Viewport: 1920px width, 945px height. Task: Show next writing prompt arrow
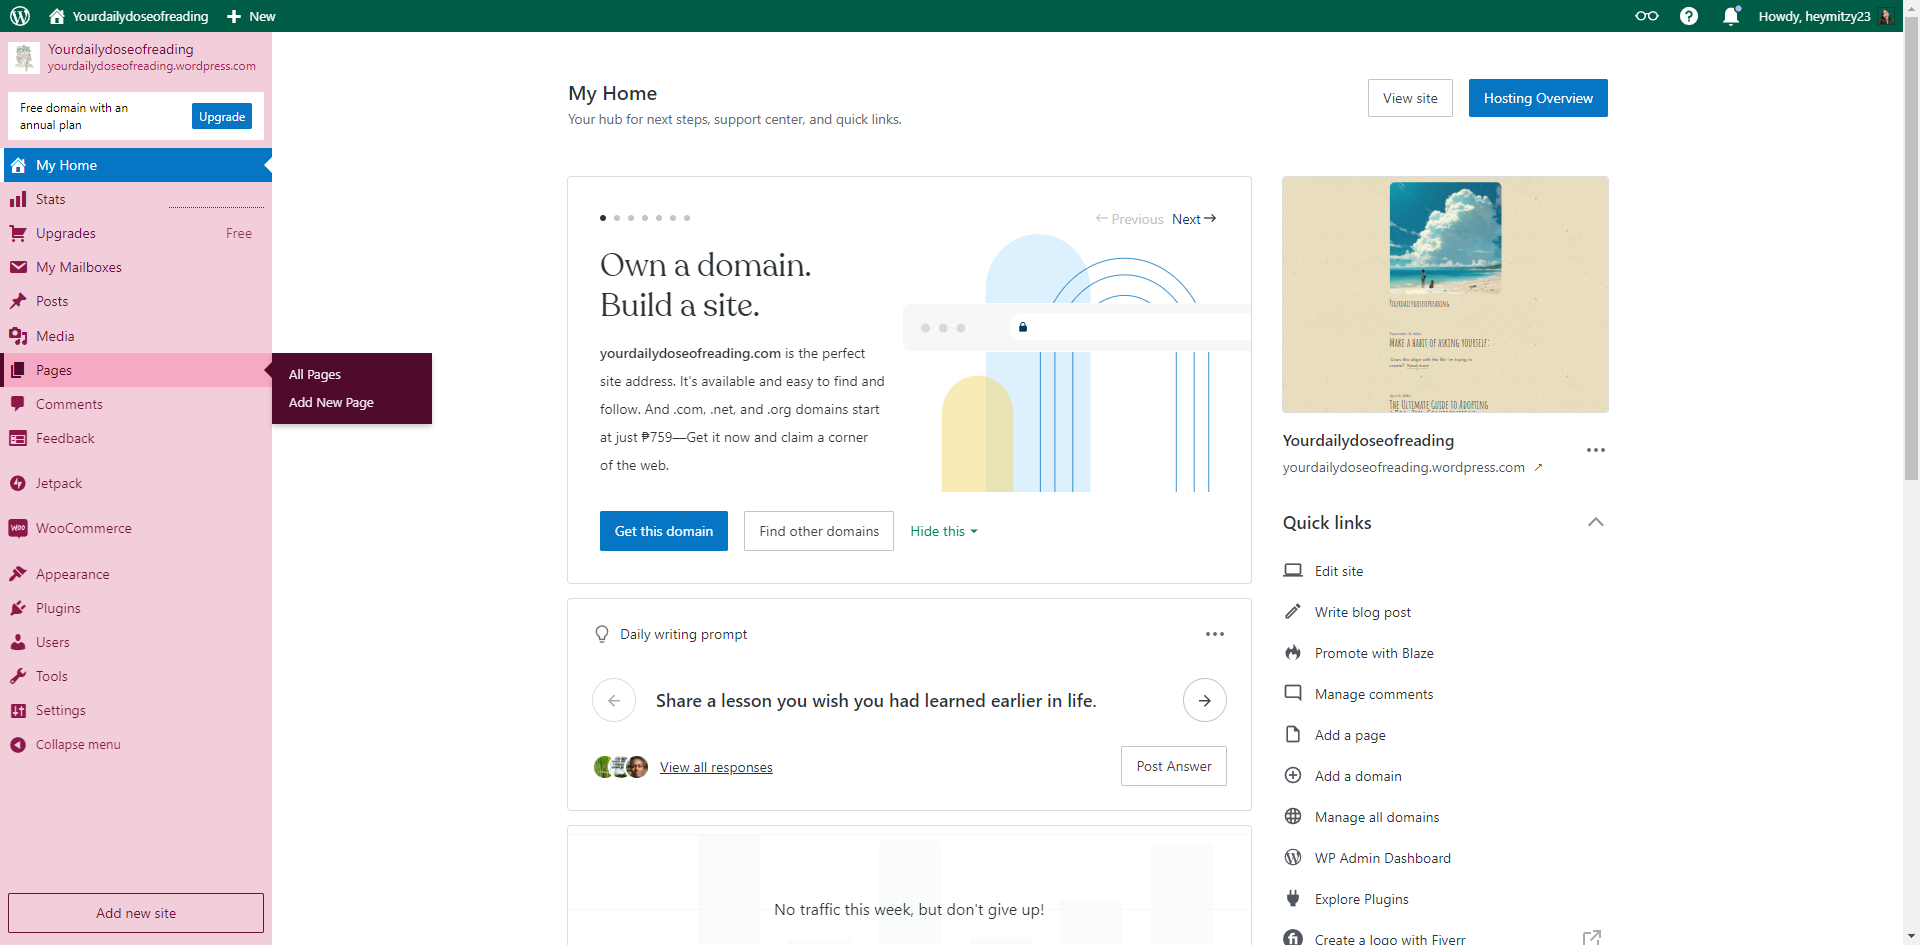[1205, 700]
